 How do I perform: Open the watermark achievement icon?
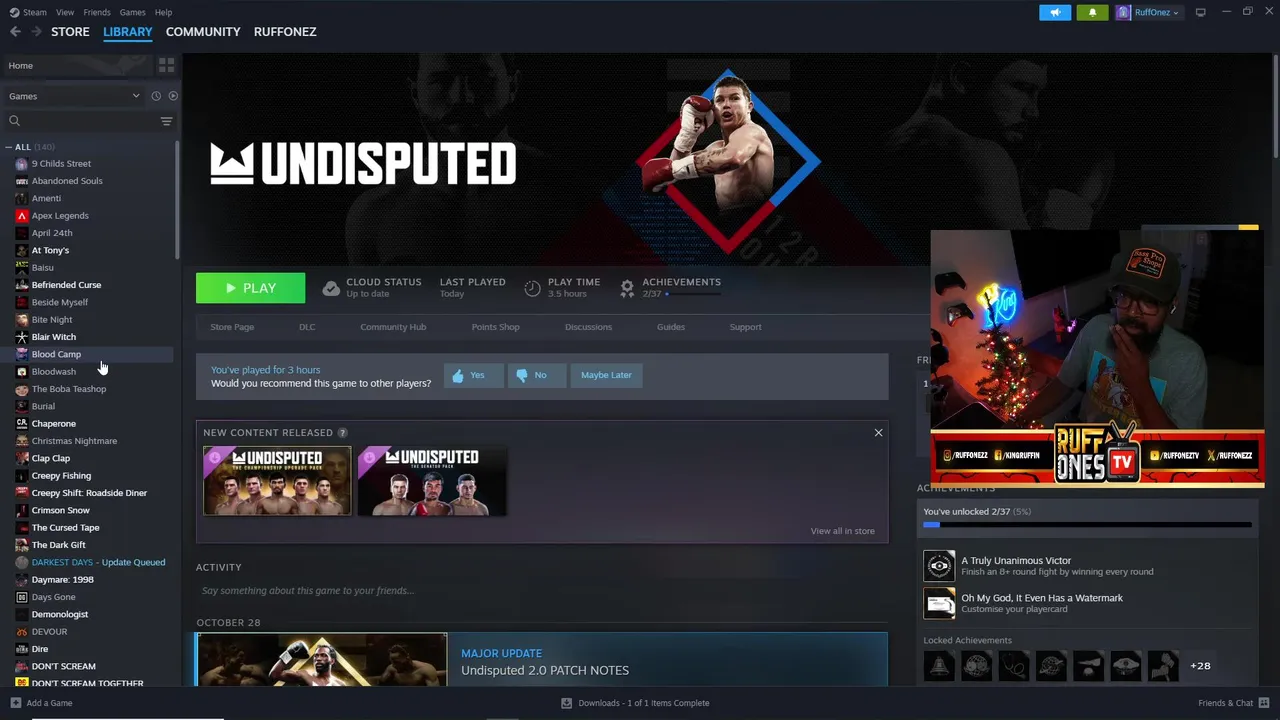point(939,603)
